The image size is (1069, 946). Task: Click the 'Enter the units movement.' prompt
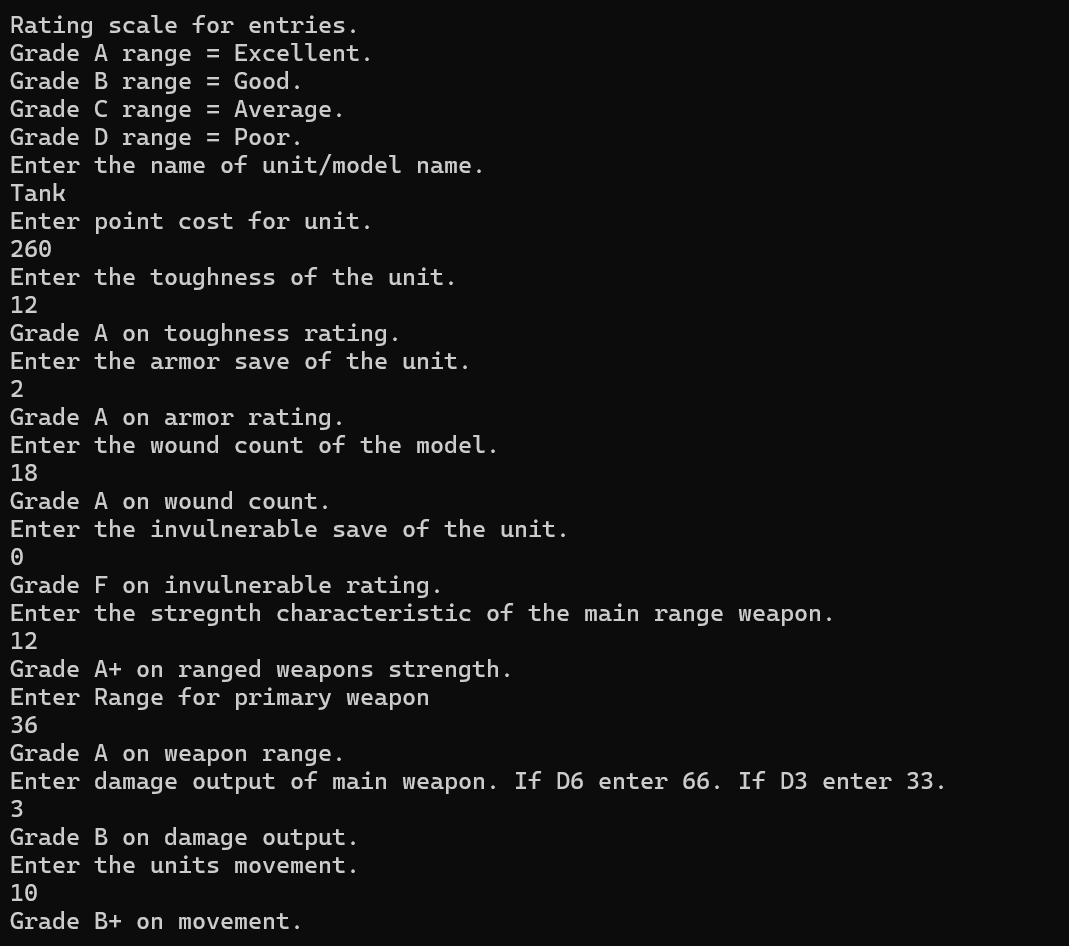(x=184, y=866)
